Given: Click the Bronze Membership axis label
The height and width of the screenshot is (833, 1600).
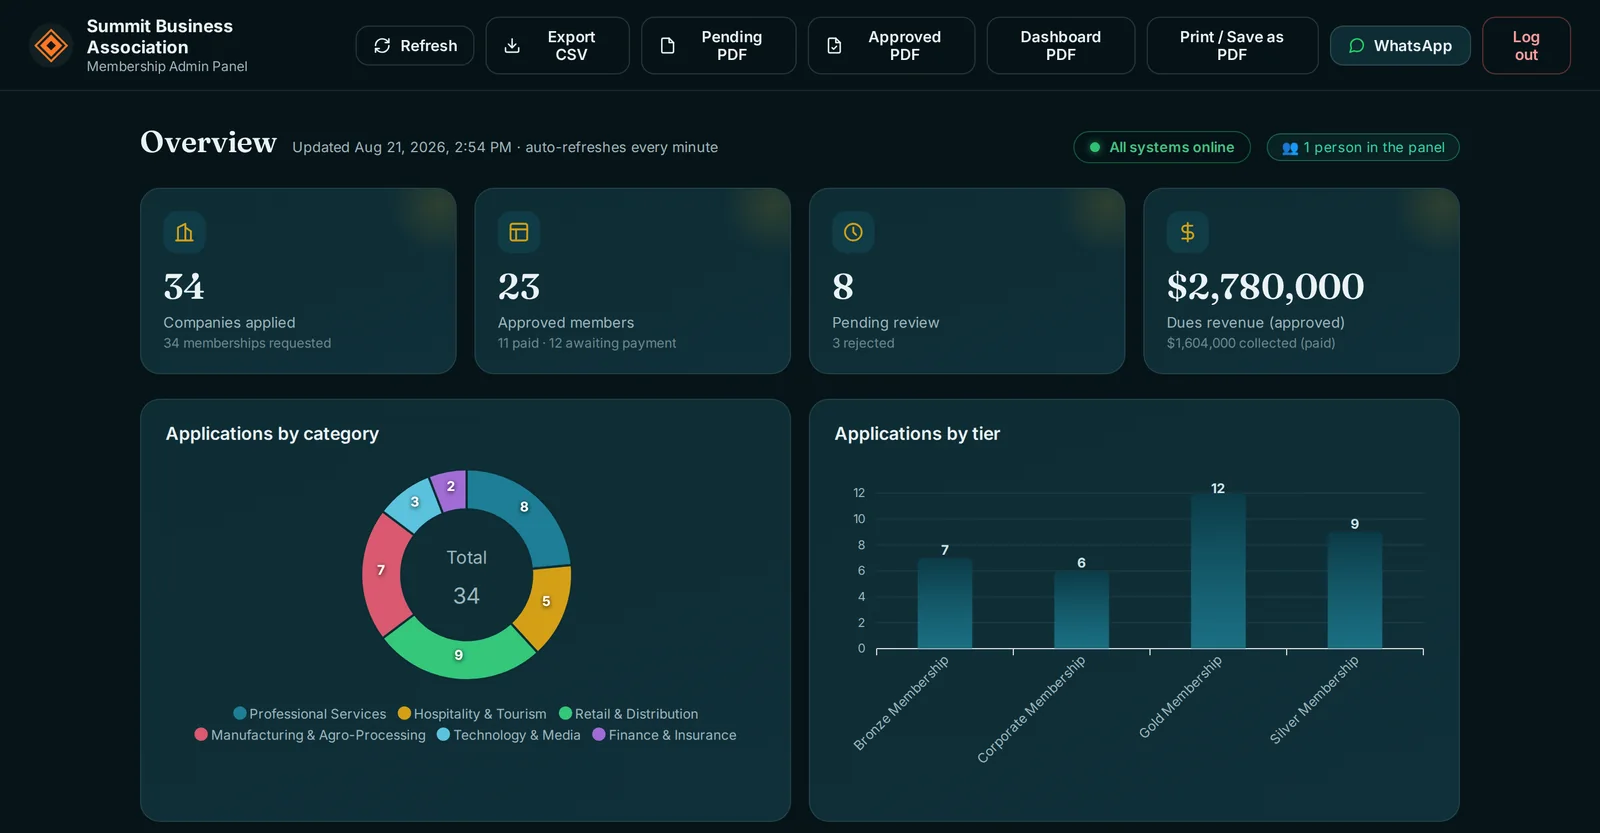Looking at the screenshot, I should pyautogui.click(x=900, y=703).
